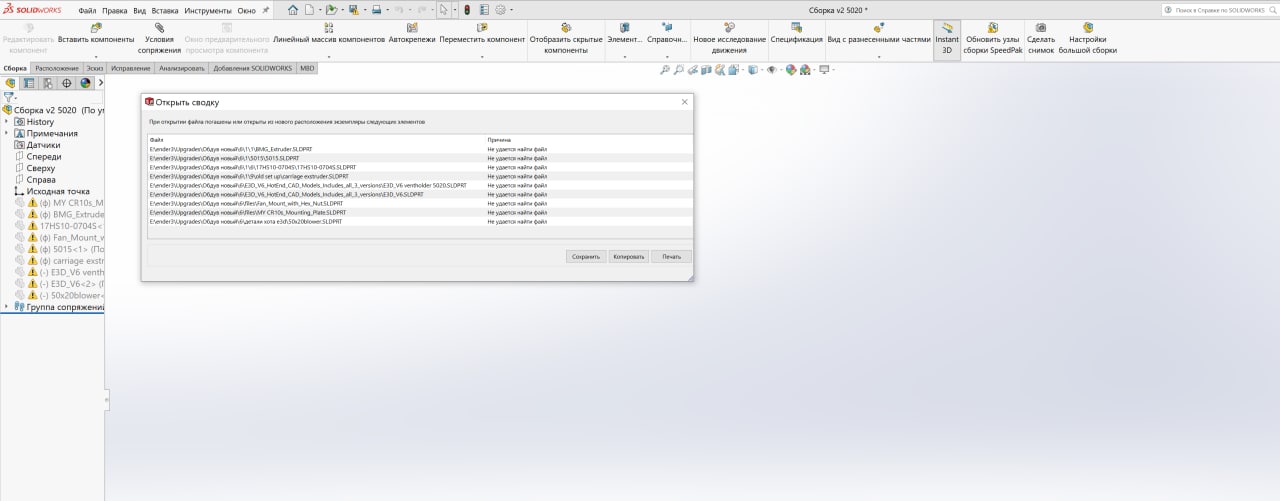Image resolution: width=1280 pixels, height=501 pixels.
Task: Open the dropdown under Вставить компоненты
Action: 96,57
